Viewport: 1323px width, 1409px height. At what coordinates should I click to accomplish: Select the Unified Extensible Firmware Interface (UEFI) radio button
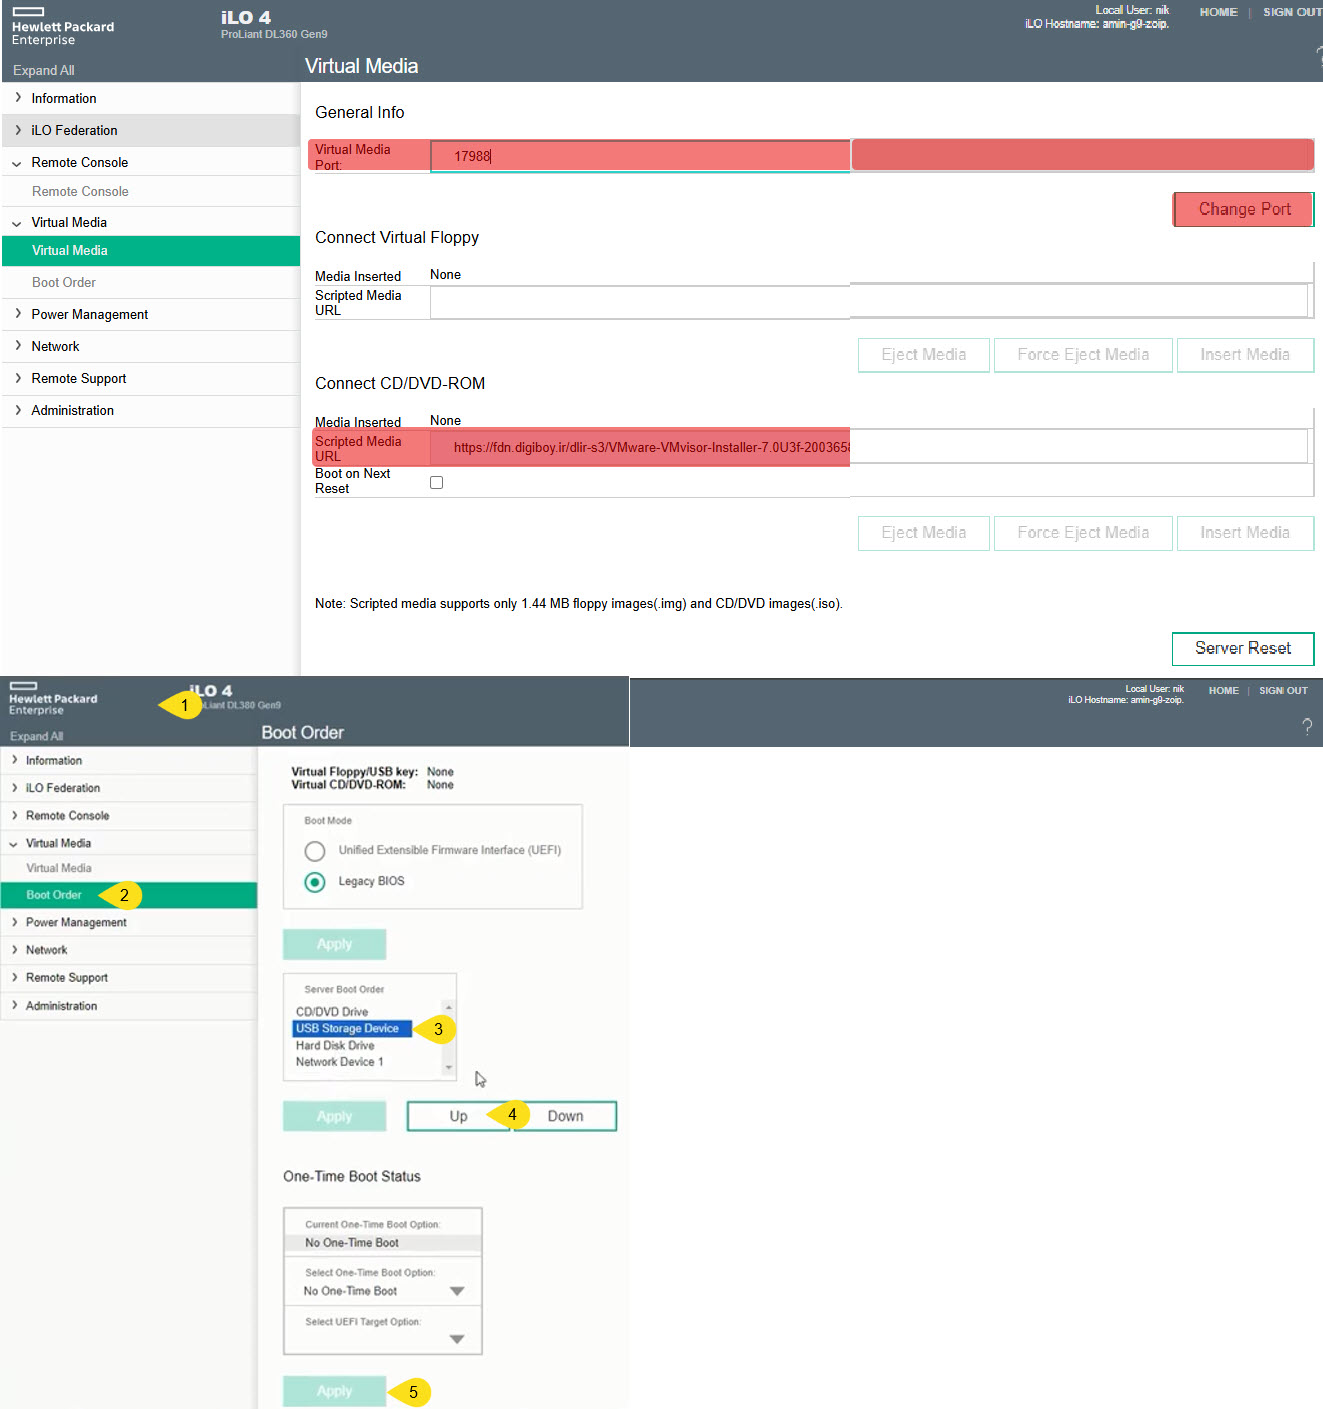315,851
